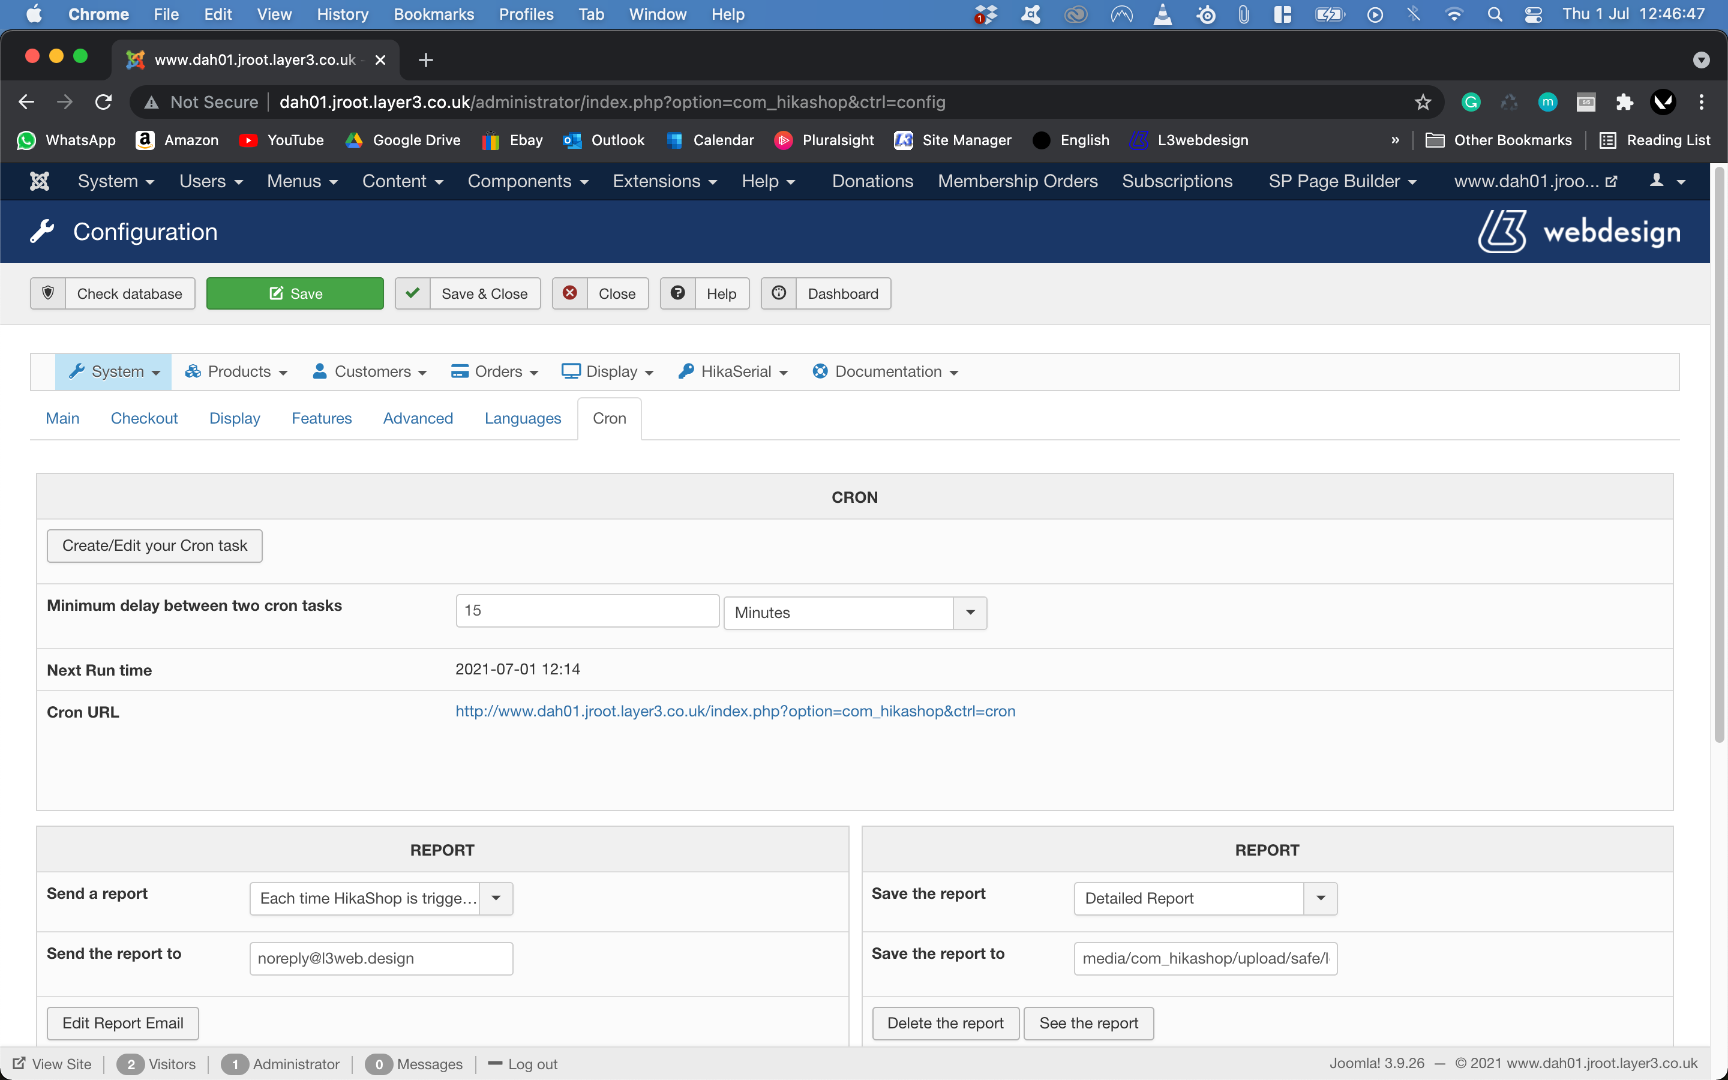Bookmark this page with the star icon
This screenshot has height=1080, width=1728.
click(x=1423, y=102)
